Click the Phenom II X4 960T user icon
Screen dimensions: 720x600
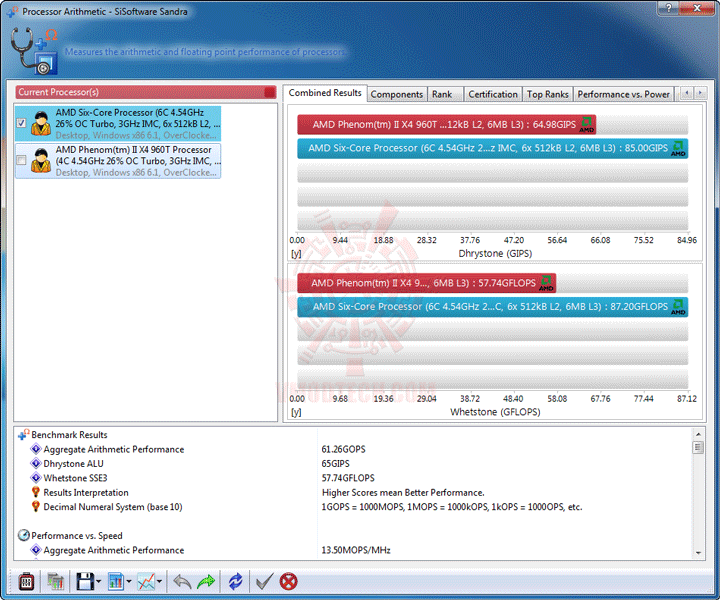(x=41, y=160)
